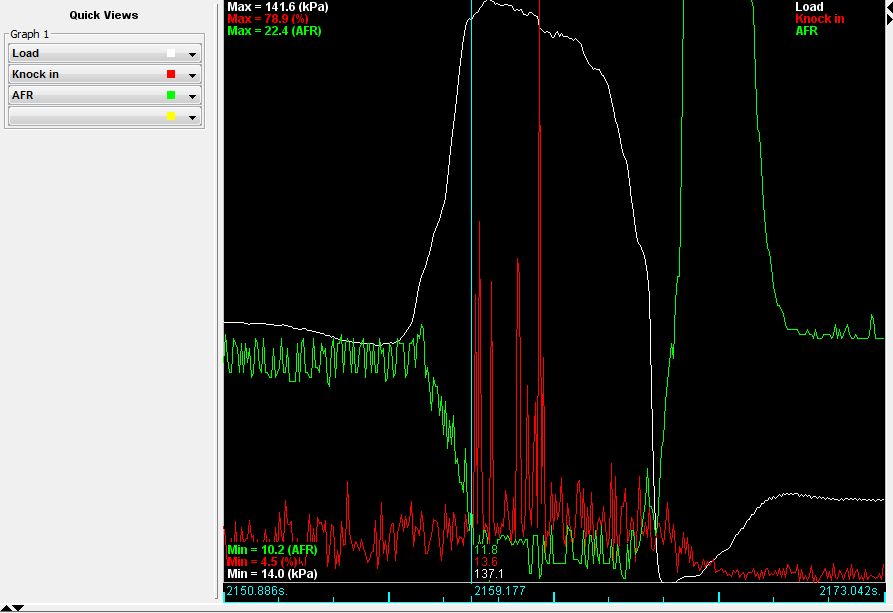This screenshot has height=613, width=893.
Task: Select the Knock in channel selector field
Action: (85, 74)
